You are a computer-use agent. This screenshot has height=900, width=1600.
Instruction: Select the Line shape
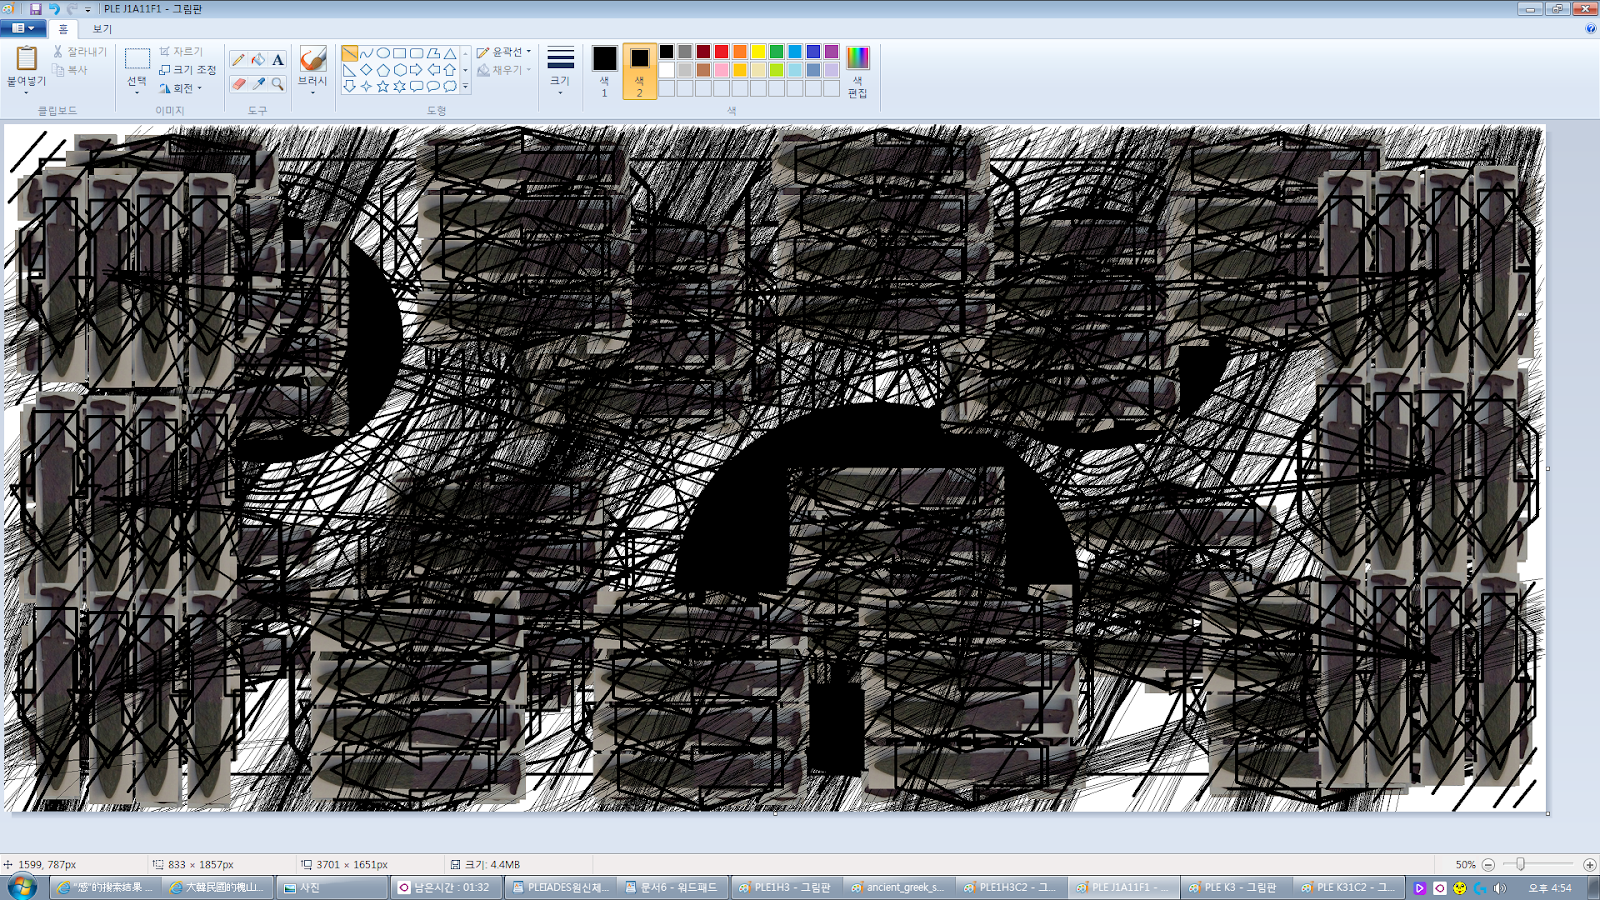pyautogui.click(x=350, y=54)
